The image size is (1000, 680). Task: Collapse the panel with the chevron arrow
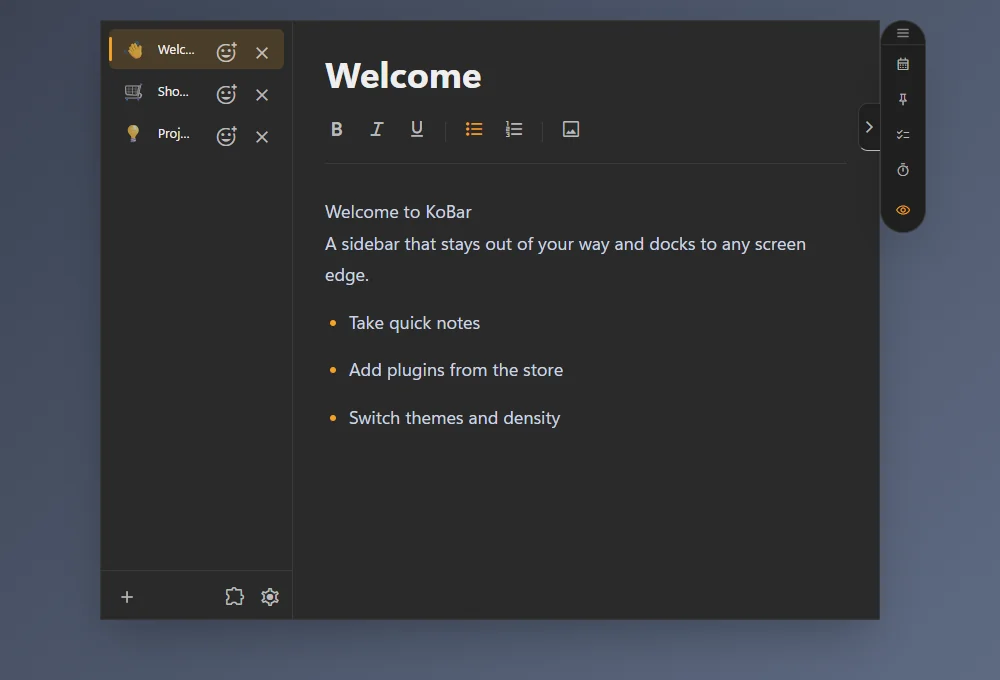[x=869, y=127]
